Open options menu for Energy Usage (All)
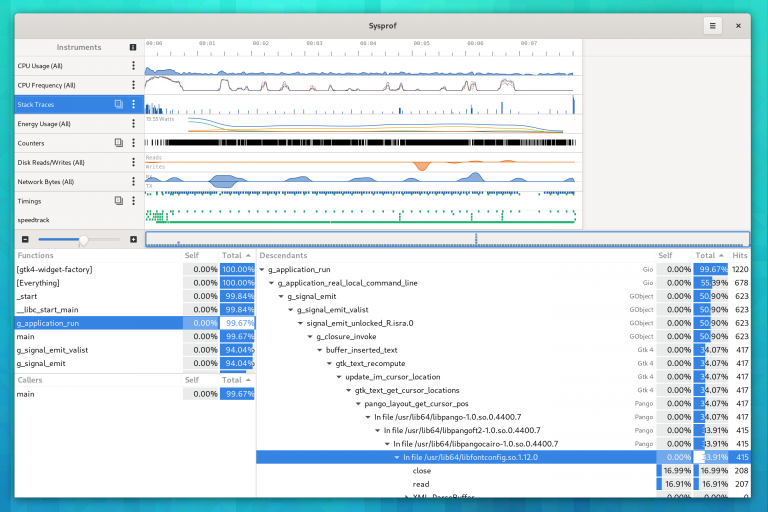This screenshot has height=512, width=768. click(133, 124)
